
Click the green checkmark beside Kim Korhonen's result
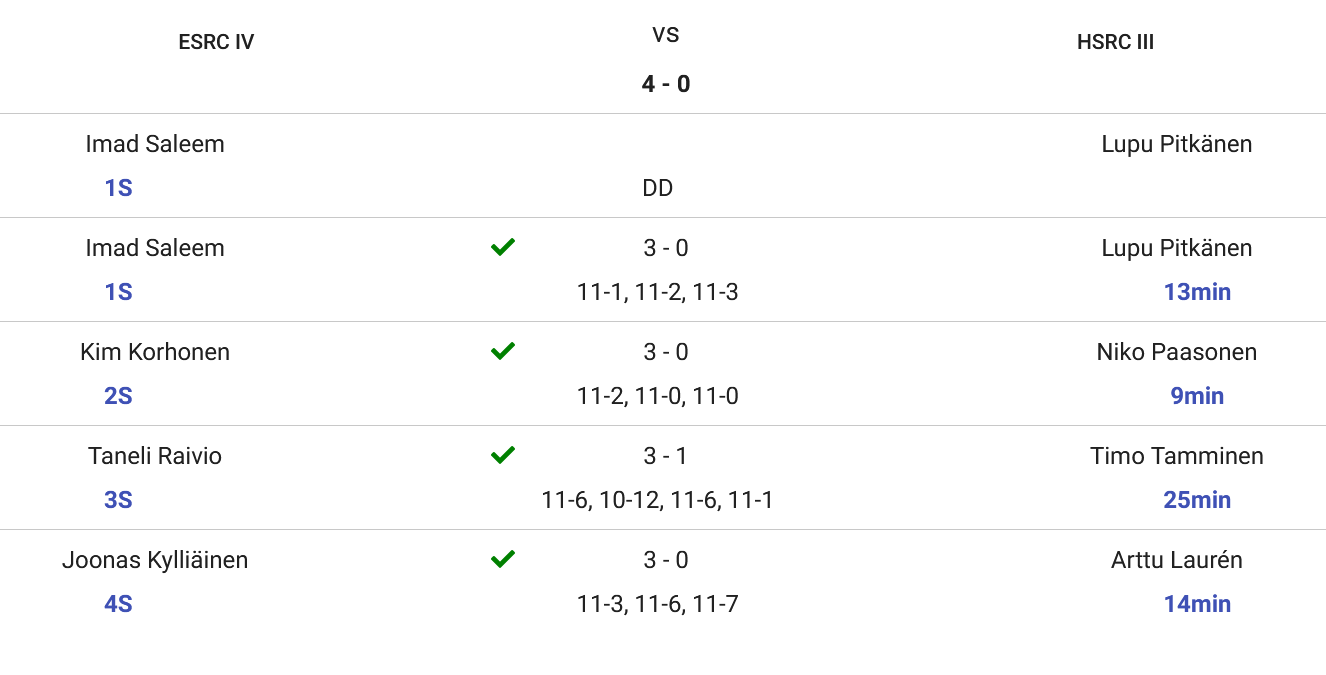coord(503,351)
